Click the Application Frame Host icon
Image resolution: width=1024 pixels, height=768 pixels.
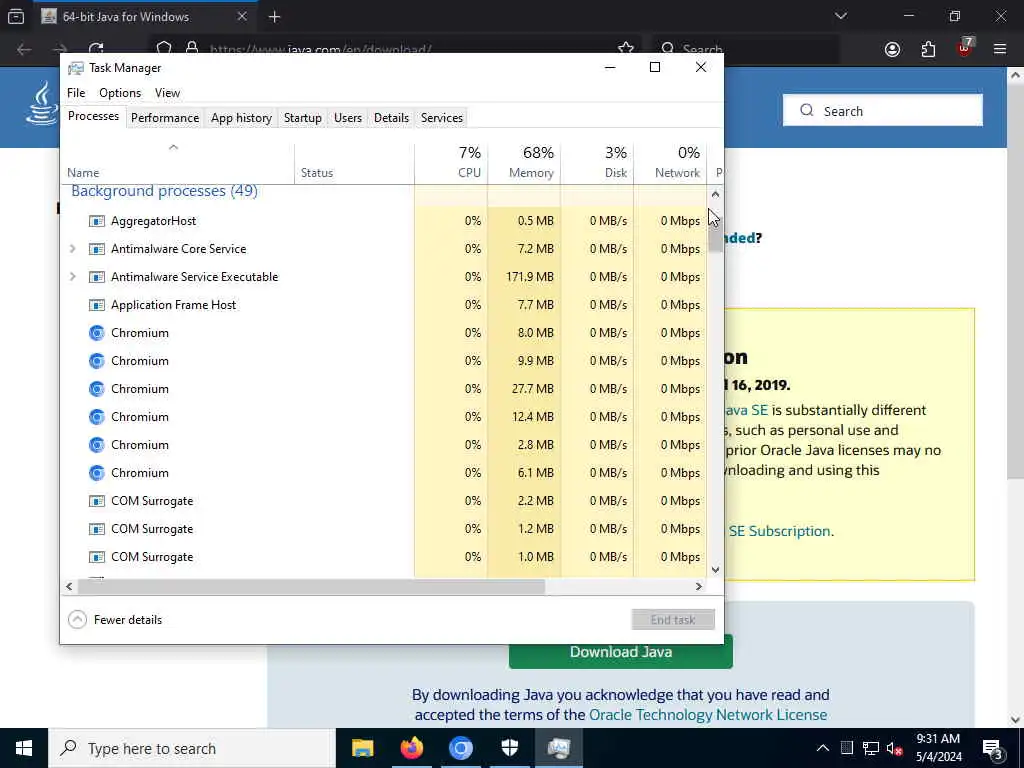pyautogui.click(x=97, y=305)
